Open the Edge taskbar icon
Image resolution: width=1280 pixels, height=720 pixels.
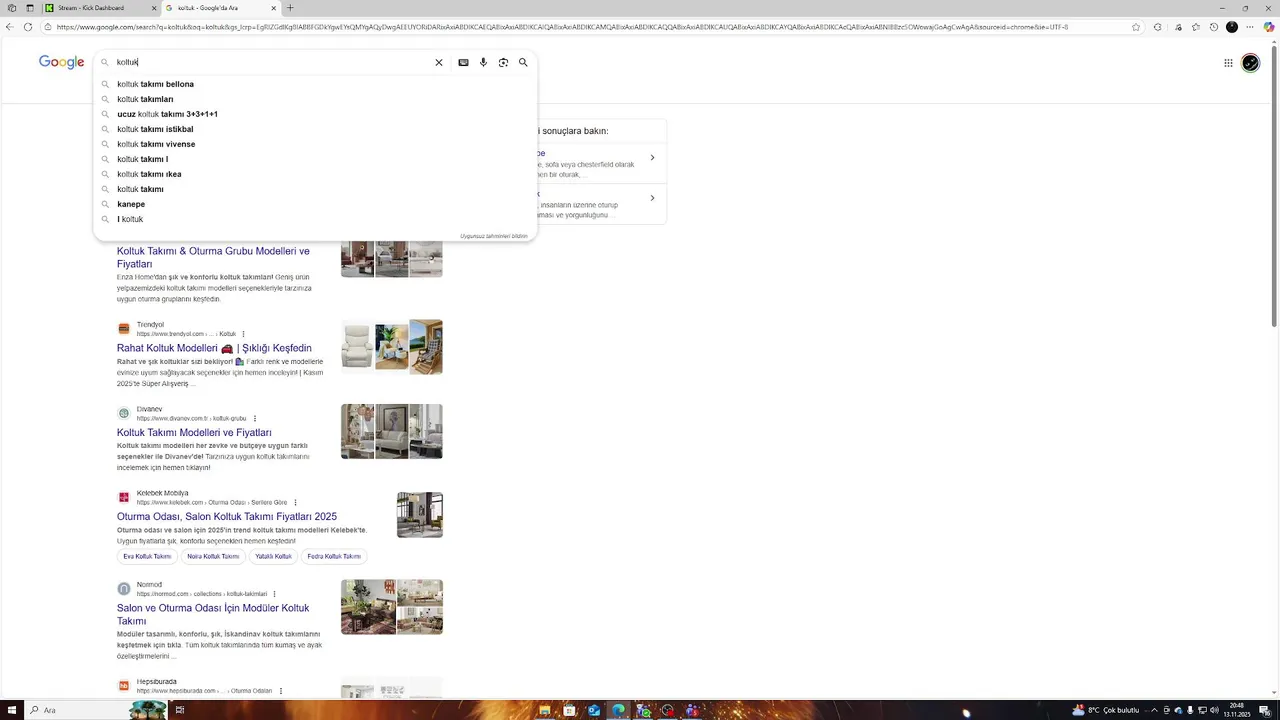618,710
